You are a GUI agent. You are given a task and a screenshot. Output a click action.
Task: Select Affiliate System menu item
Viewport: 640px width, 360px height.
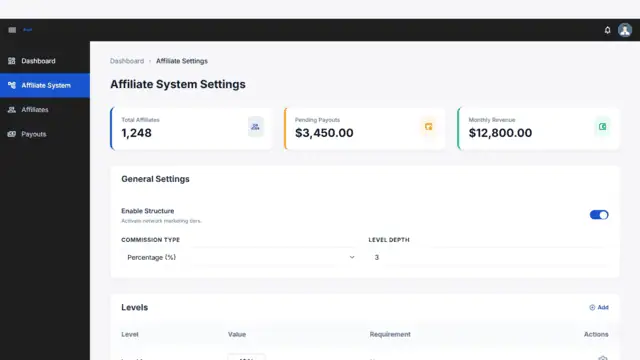tap(45, 85)
